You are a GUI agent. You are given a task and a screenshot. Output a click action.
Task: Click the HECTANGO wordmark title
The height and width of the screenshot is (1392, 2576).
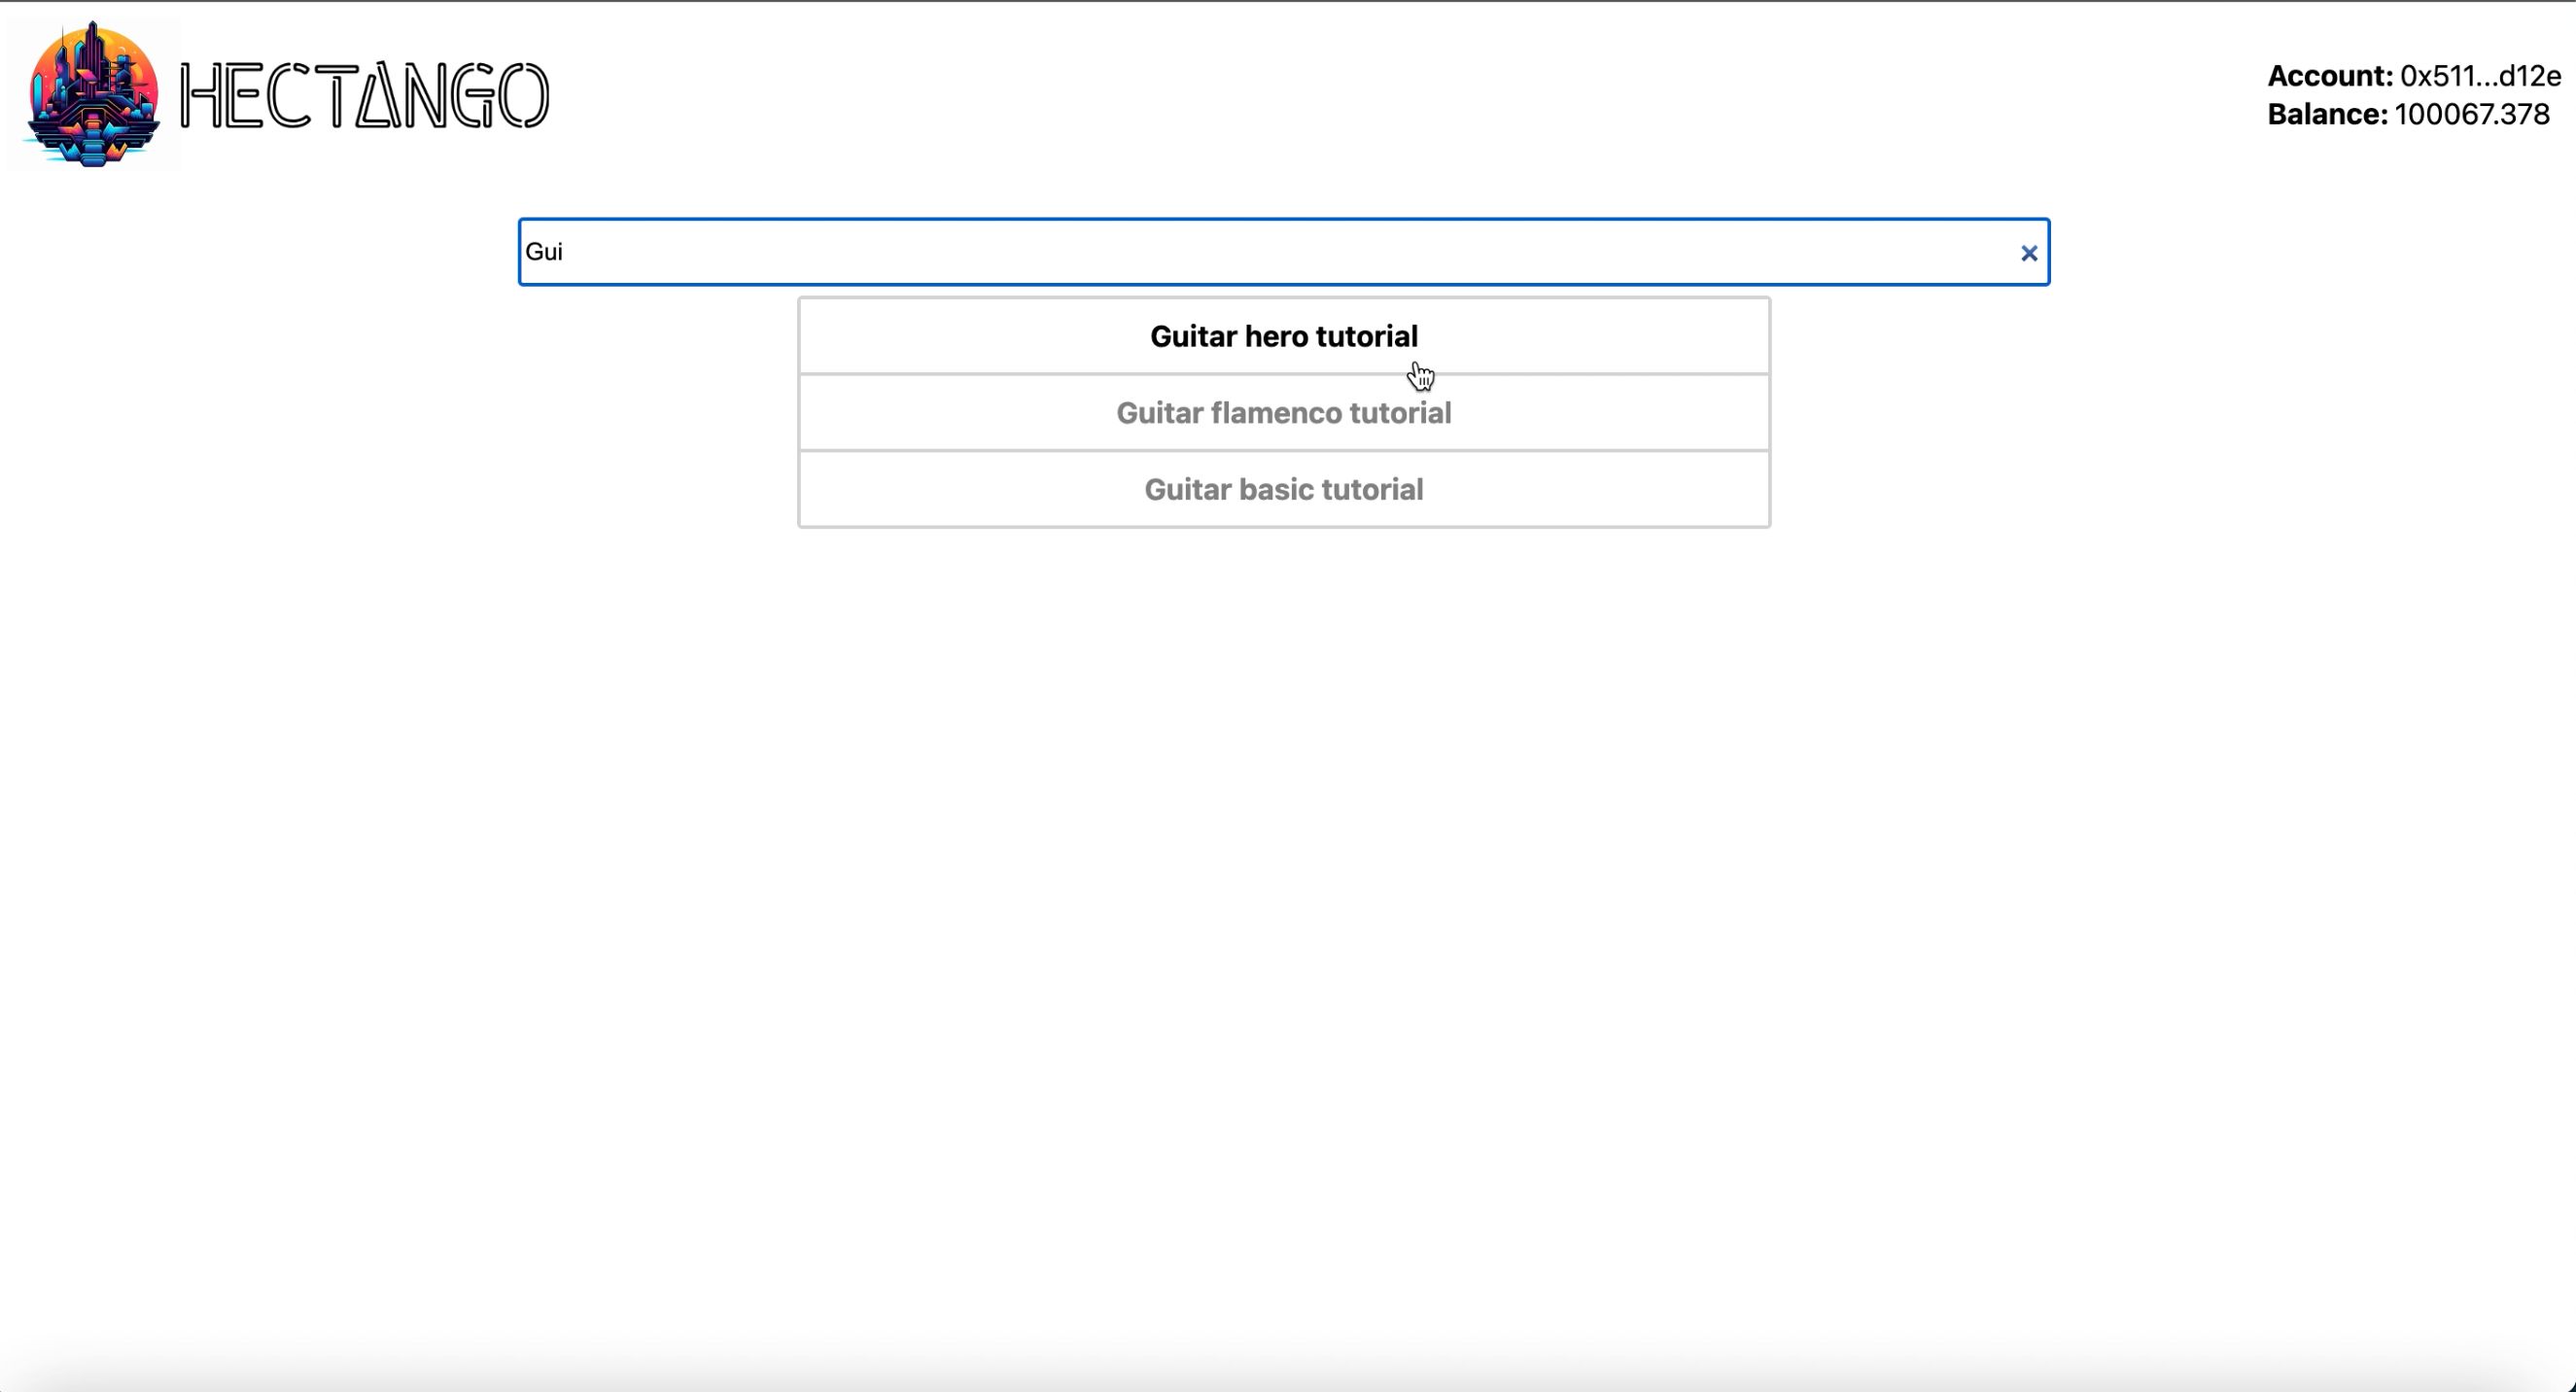point(365,96)
